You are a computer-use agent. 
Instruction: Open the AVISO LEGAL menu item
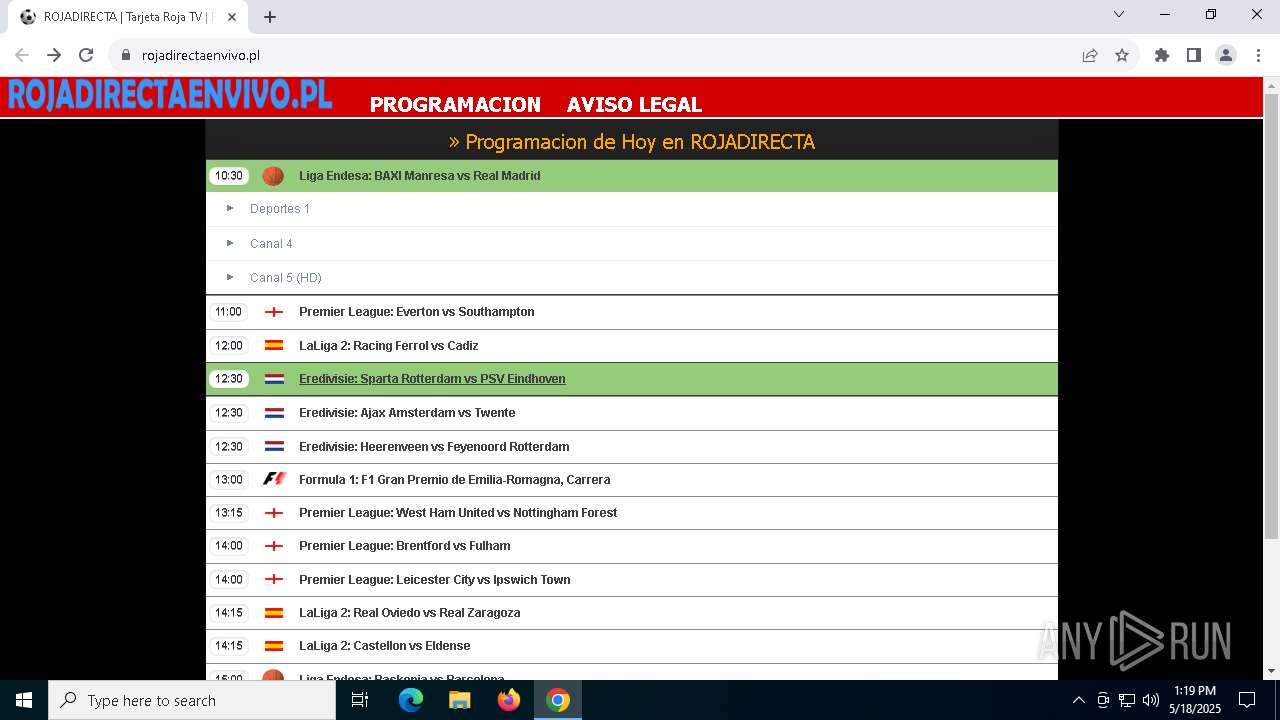(x=634, y=104)
